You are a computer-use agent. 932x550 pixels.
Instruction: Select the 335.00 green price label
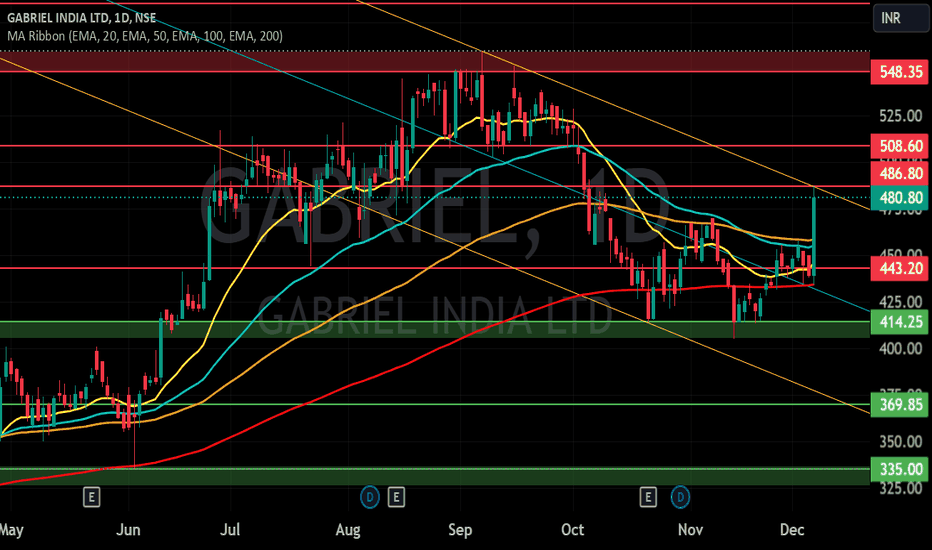pos(899,469)
